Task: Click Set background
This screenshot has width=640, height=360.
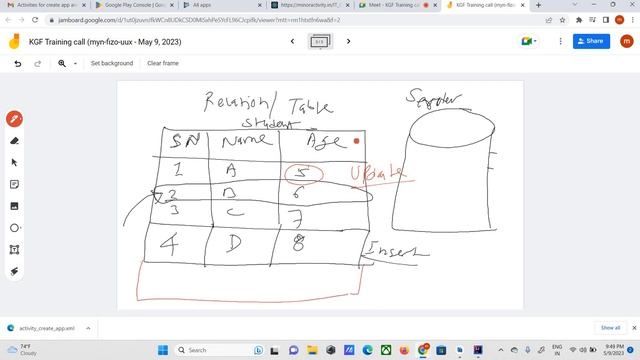Action: click(112, 63)
